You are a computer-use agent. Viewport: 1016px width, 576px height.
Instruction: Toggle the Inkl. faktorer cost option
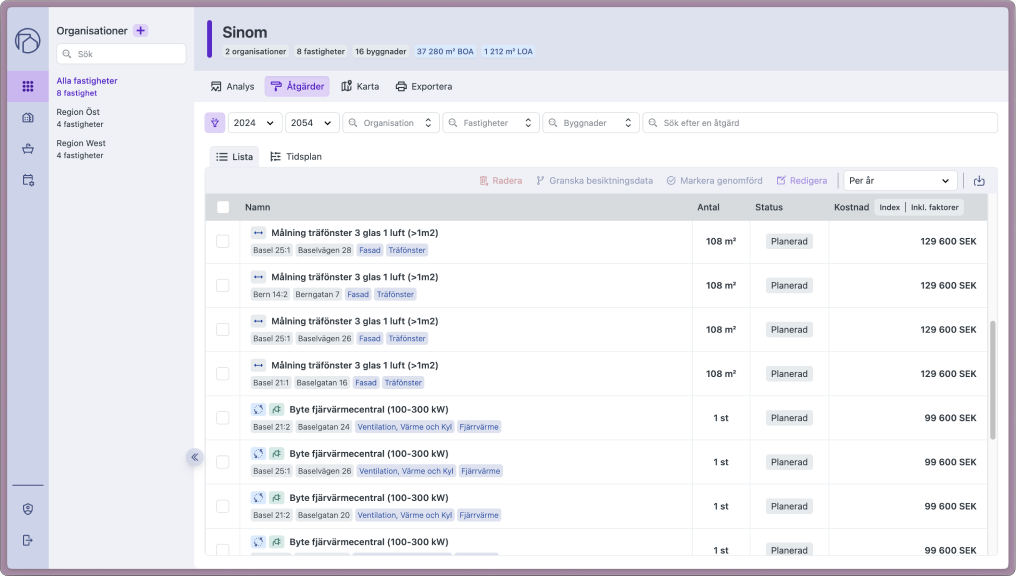coord(934,207)
